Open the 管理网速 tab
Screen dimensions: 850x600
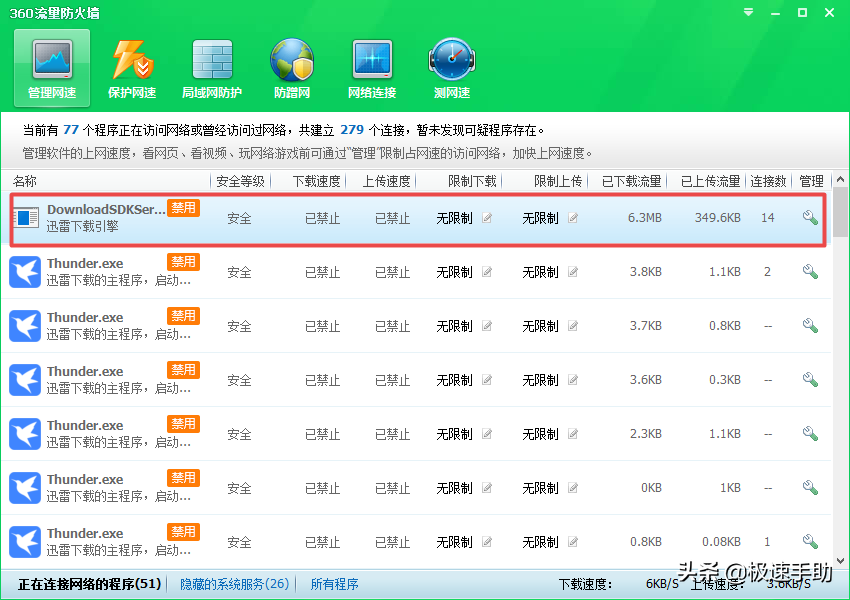pyautogui.click(x=52, y=68)
